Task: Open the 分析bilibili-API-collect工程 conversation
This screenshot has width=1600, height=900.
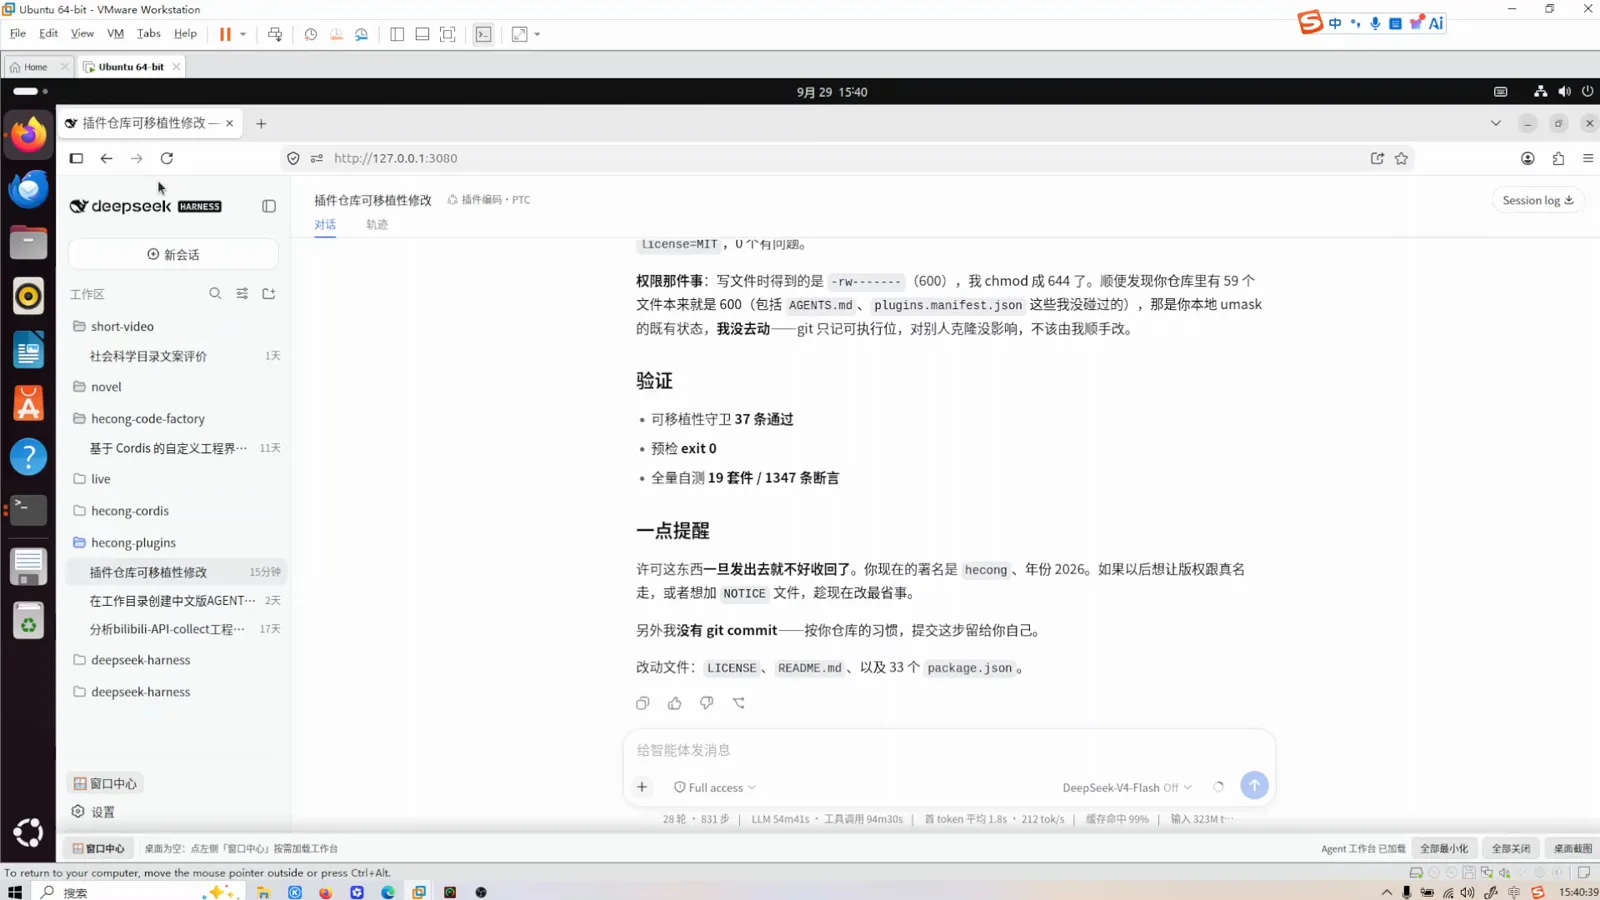Action: (177, 629)
